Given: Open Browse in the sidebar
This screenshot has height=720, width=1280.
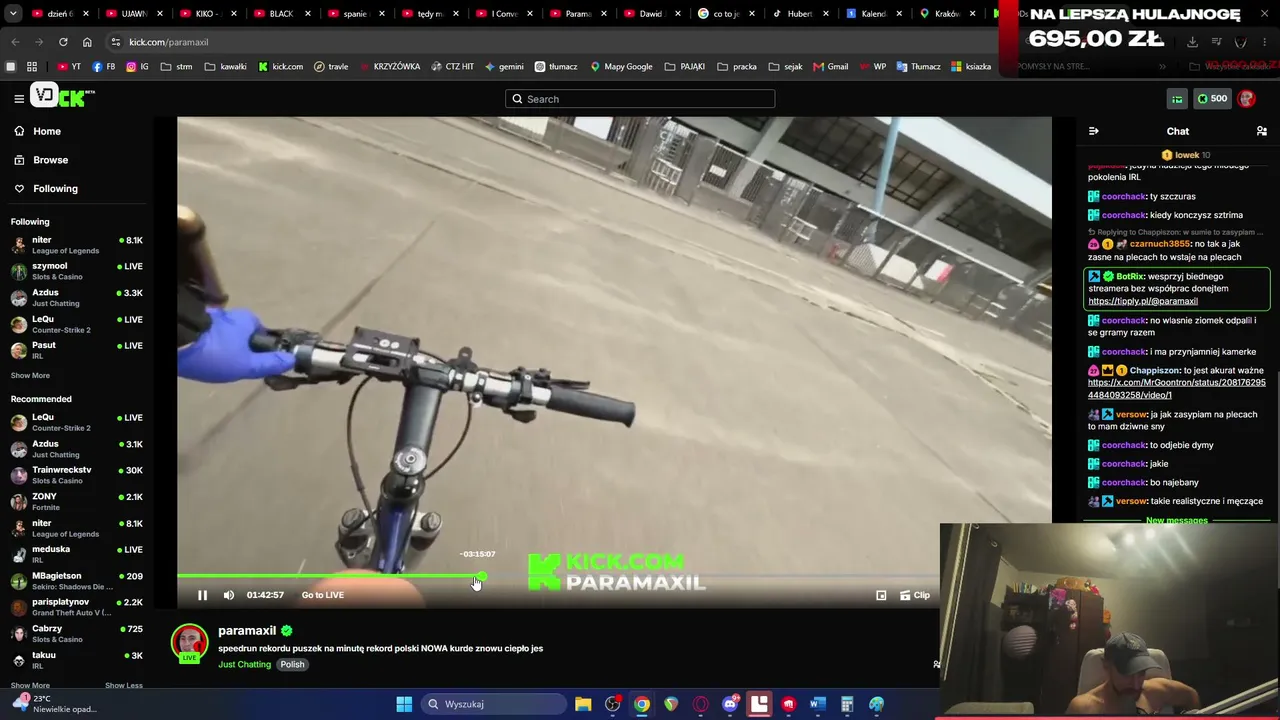Looking at the screenshot, I should point(50,160).
